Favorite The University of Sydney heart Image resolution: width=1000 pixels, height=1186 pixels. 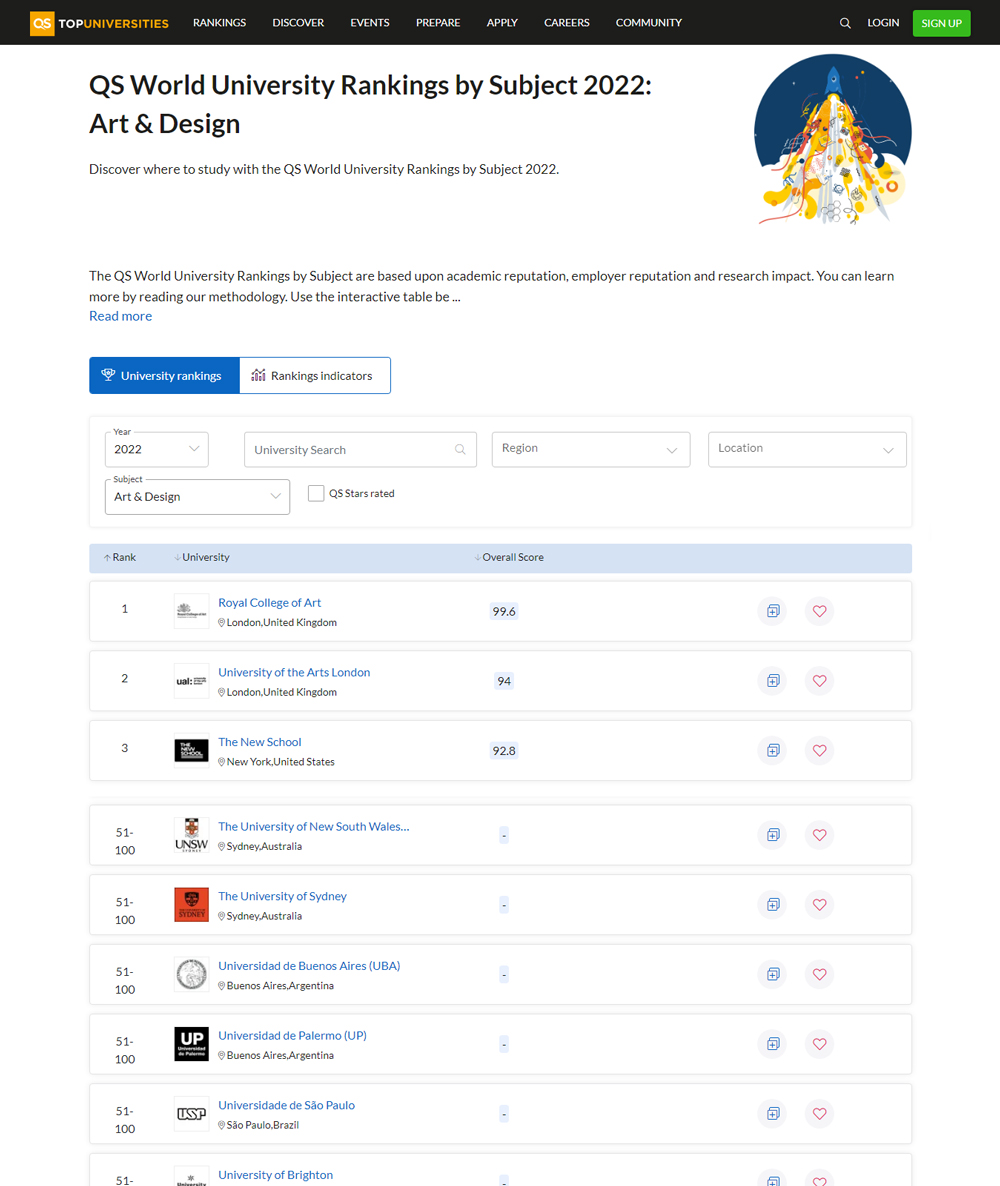(819, 905)
